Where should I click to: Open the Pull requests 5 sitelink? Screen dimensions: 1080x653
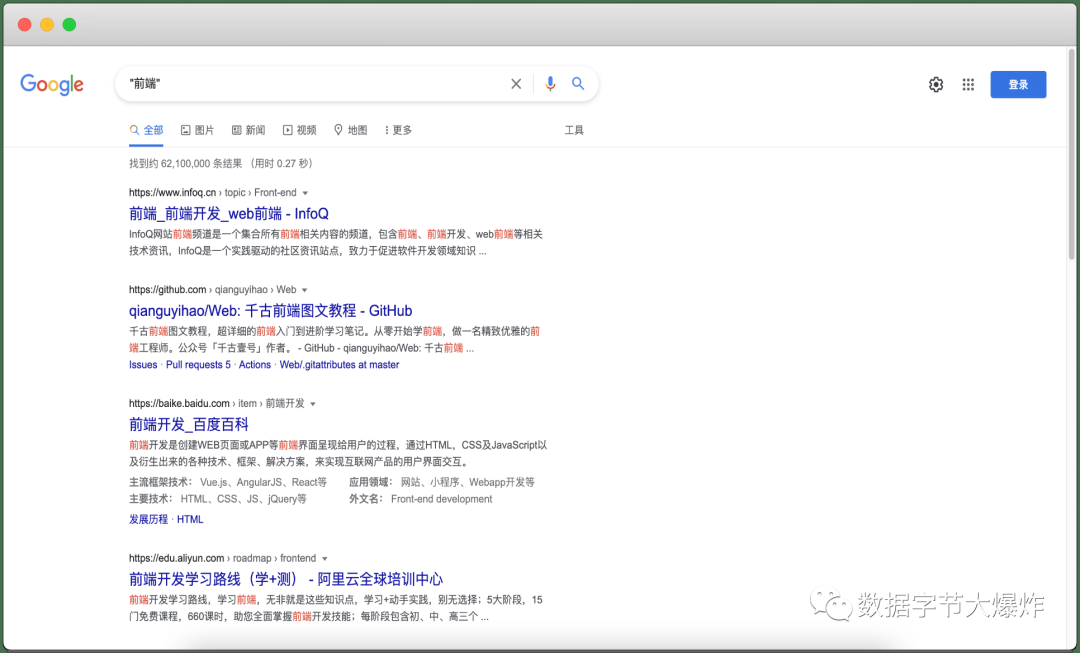click(198, 364)
